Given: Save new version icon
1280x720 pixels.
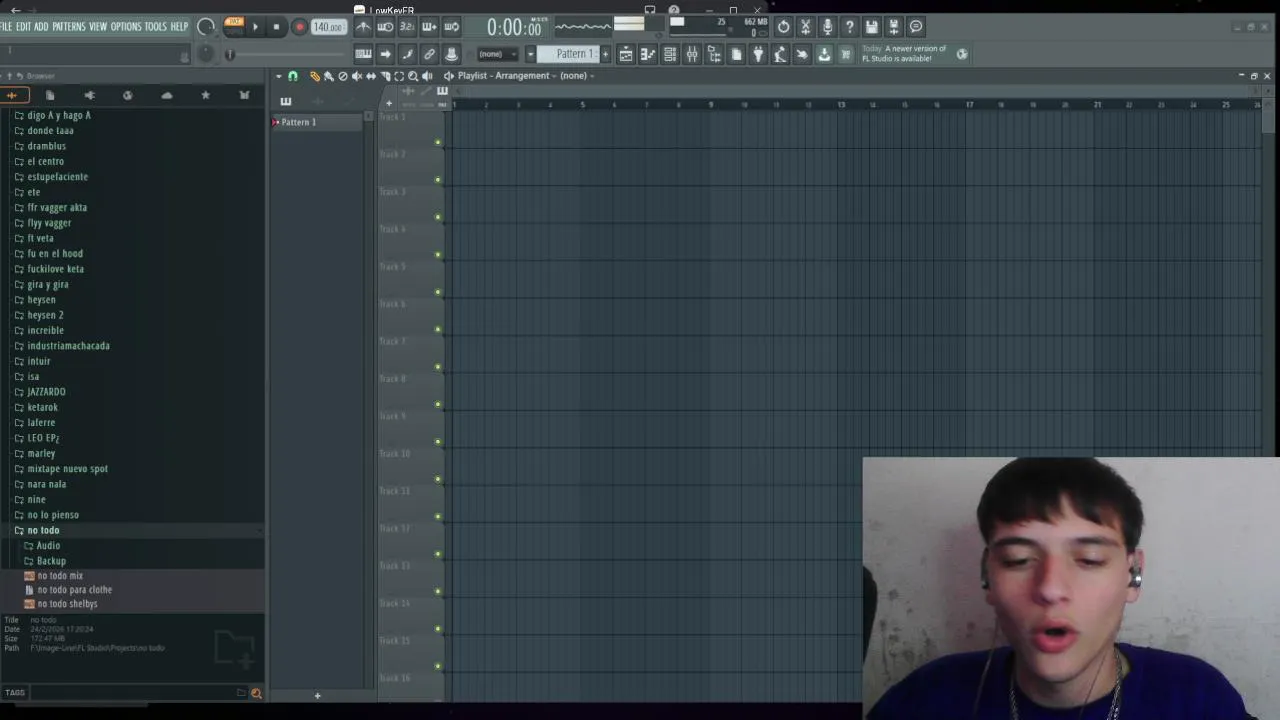Looking at the screenshot, I should (x=893, y=27).
